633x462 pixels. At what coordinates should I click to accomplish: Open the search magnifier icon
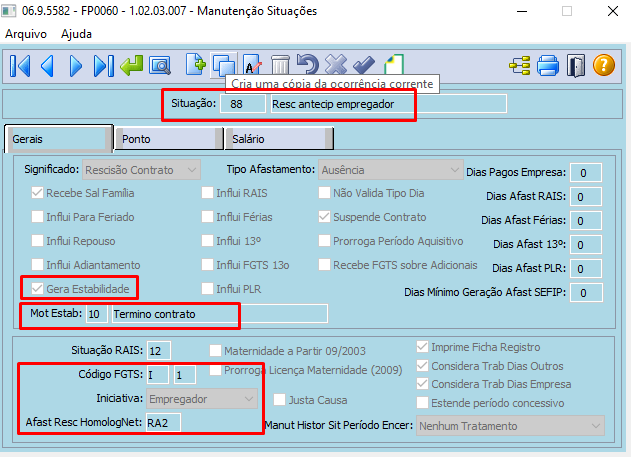[x=160, y=65]
